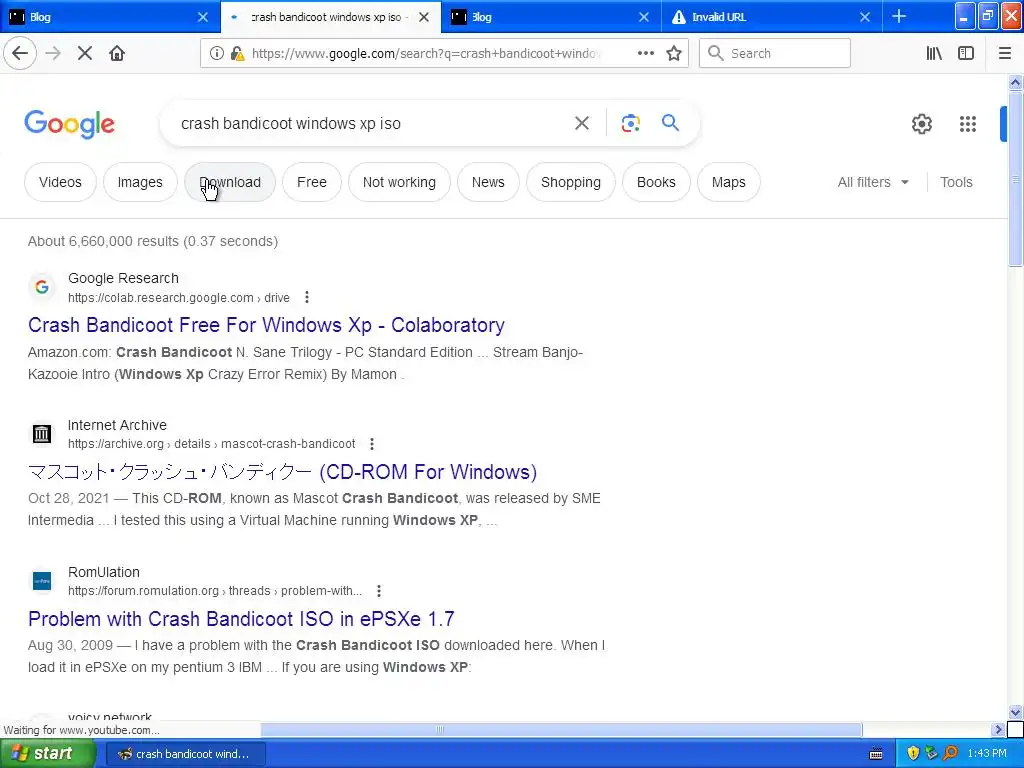Click the horizontal scrollbar right arrow
This screenshot has width=1024, height=768.
click(998, 729)
